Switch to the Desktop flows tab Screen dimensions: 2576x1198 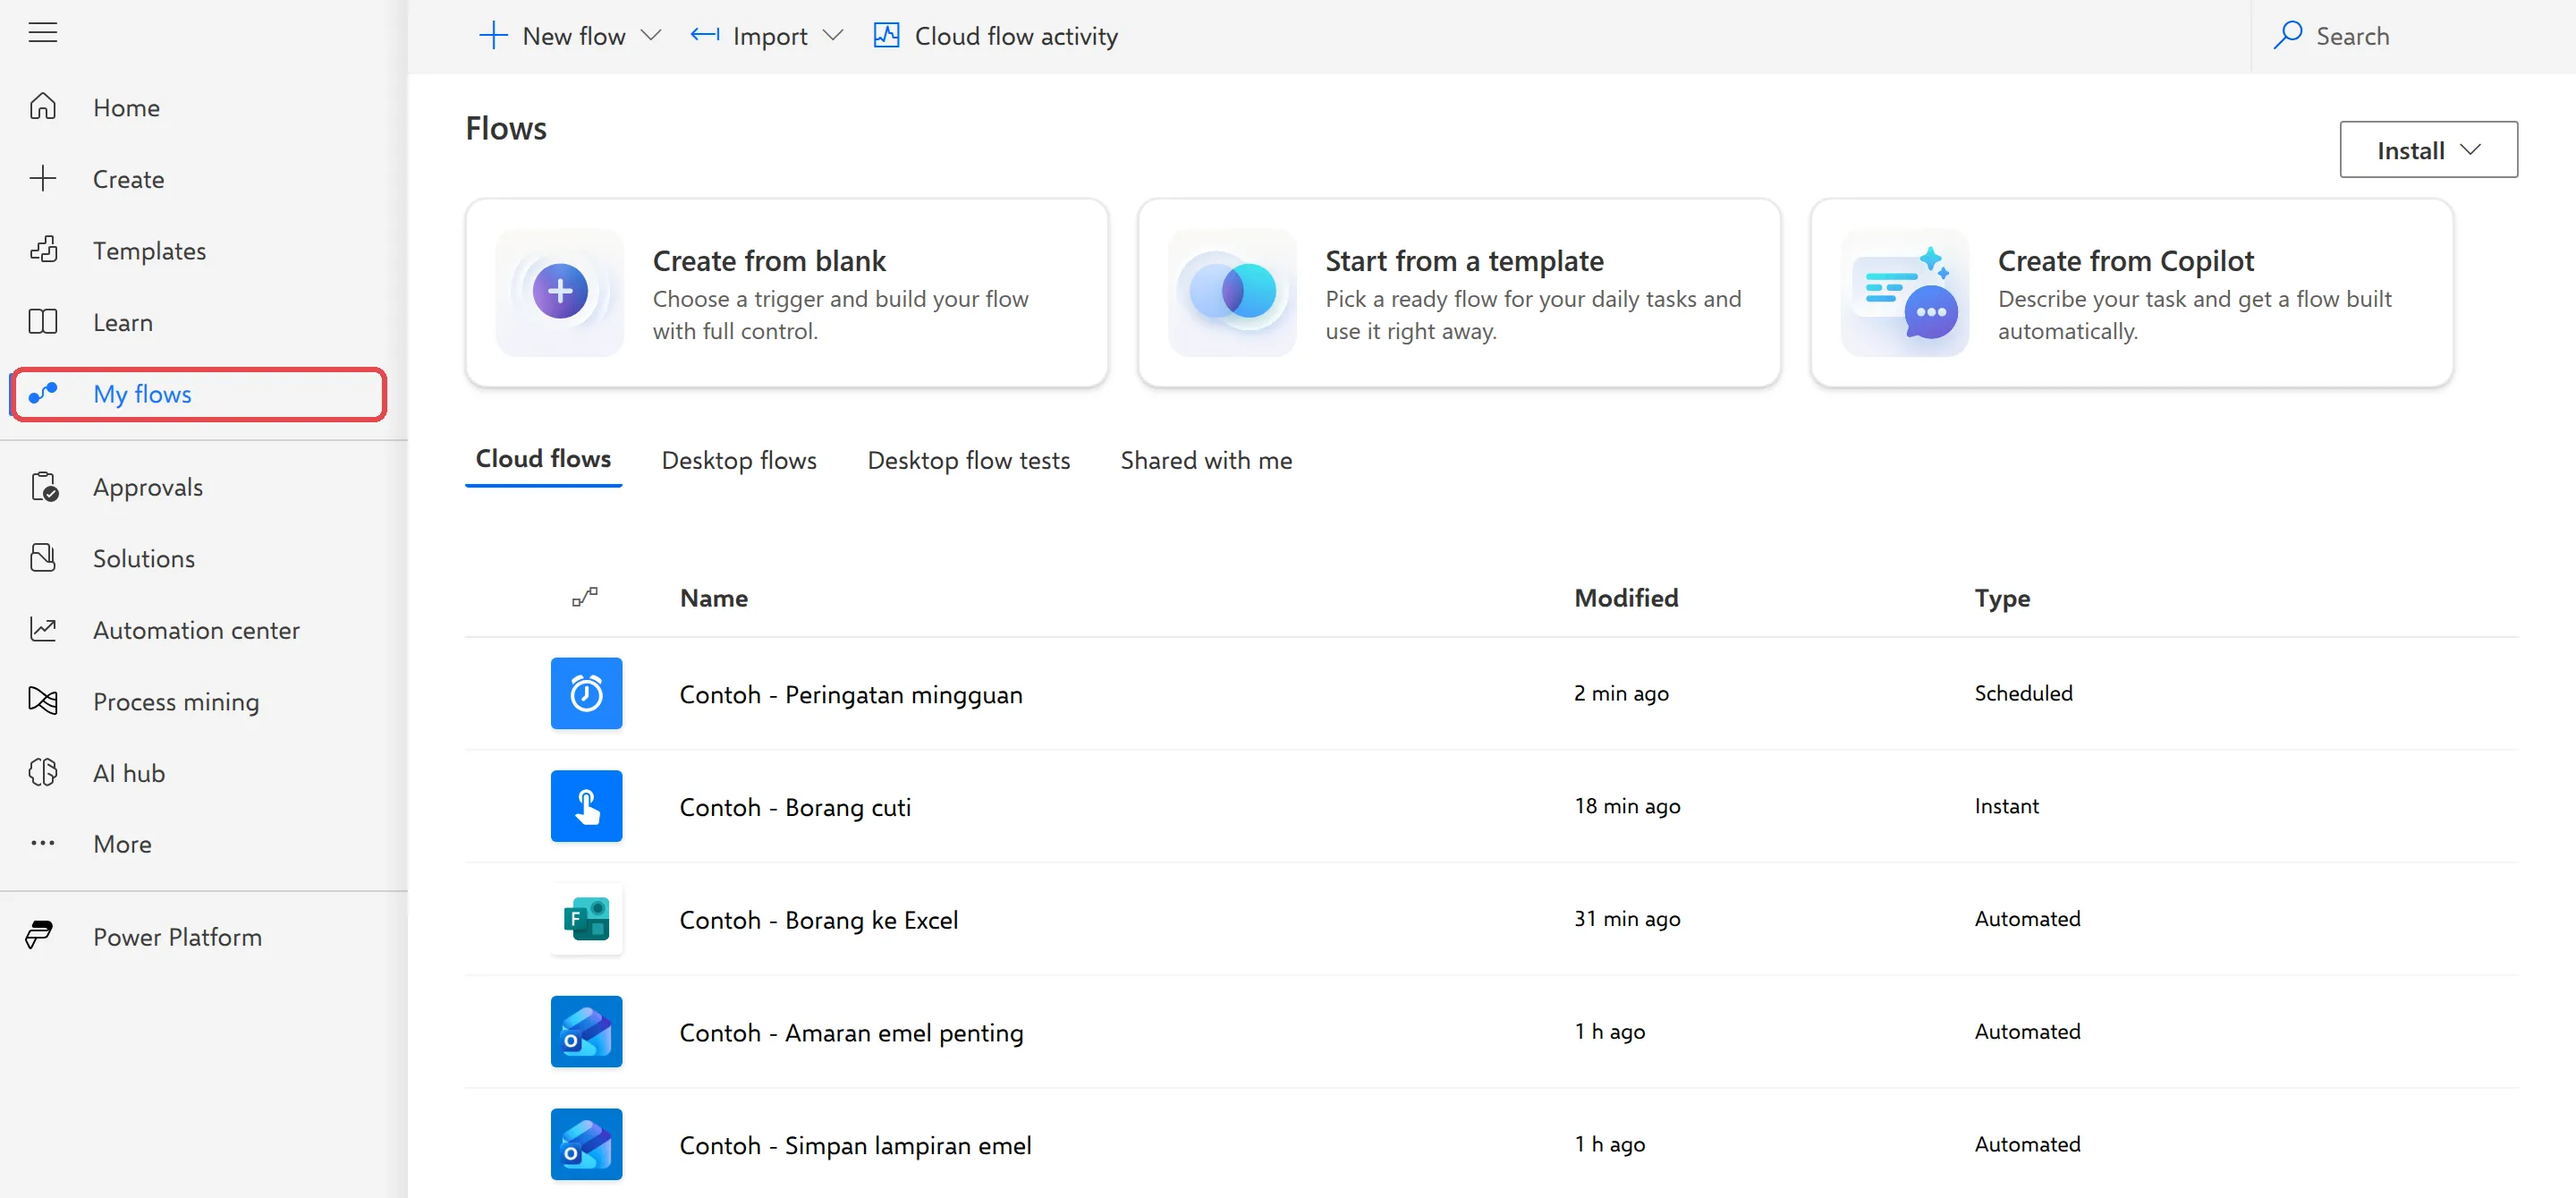pos(739,460)
